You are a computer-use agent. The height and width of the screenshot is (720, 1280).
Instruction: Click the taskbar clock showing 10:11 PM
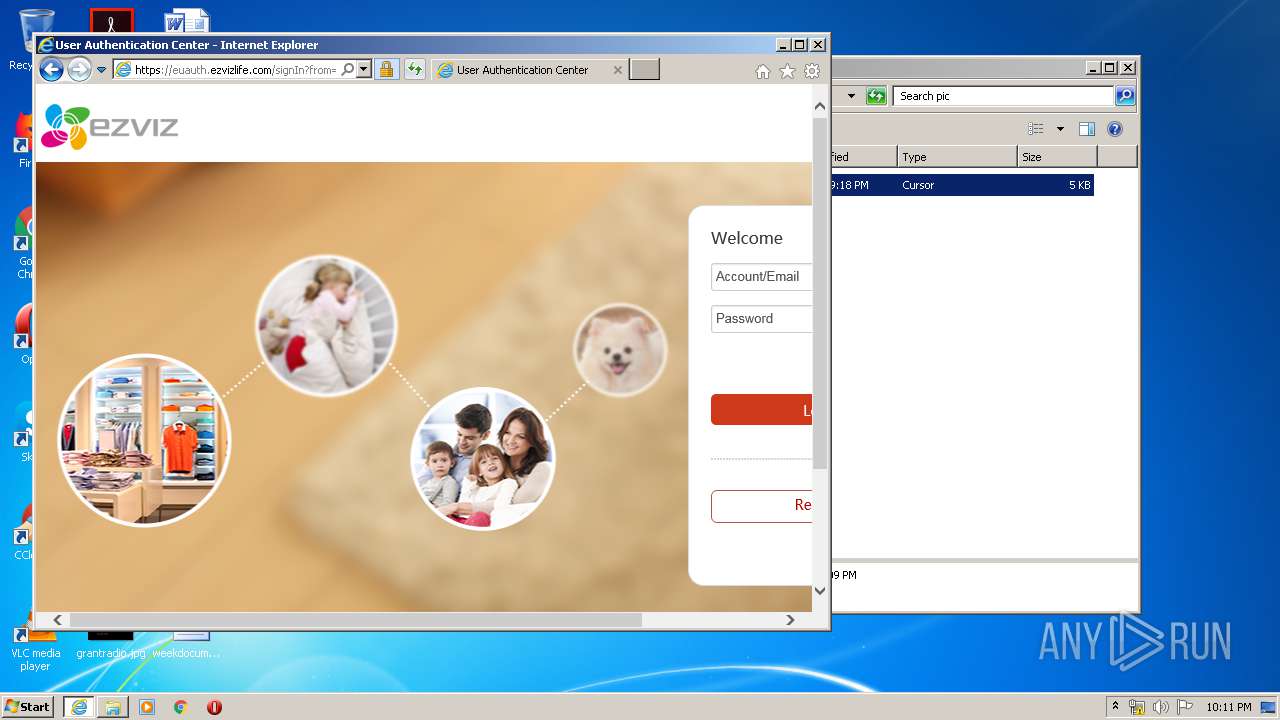pyautogui.click(x=1228, y=707)
